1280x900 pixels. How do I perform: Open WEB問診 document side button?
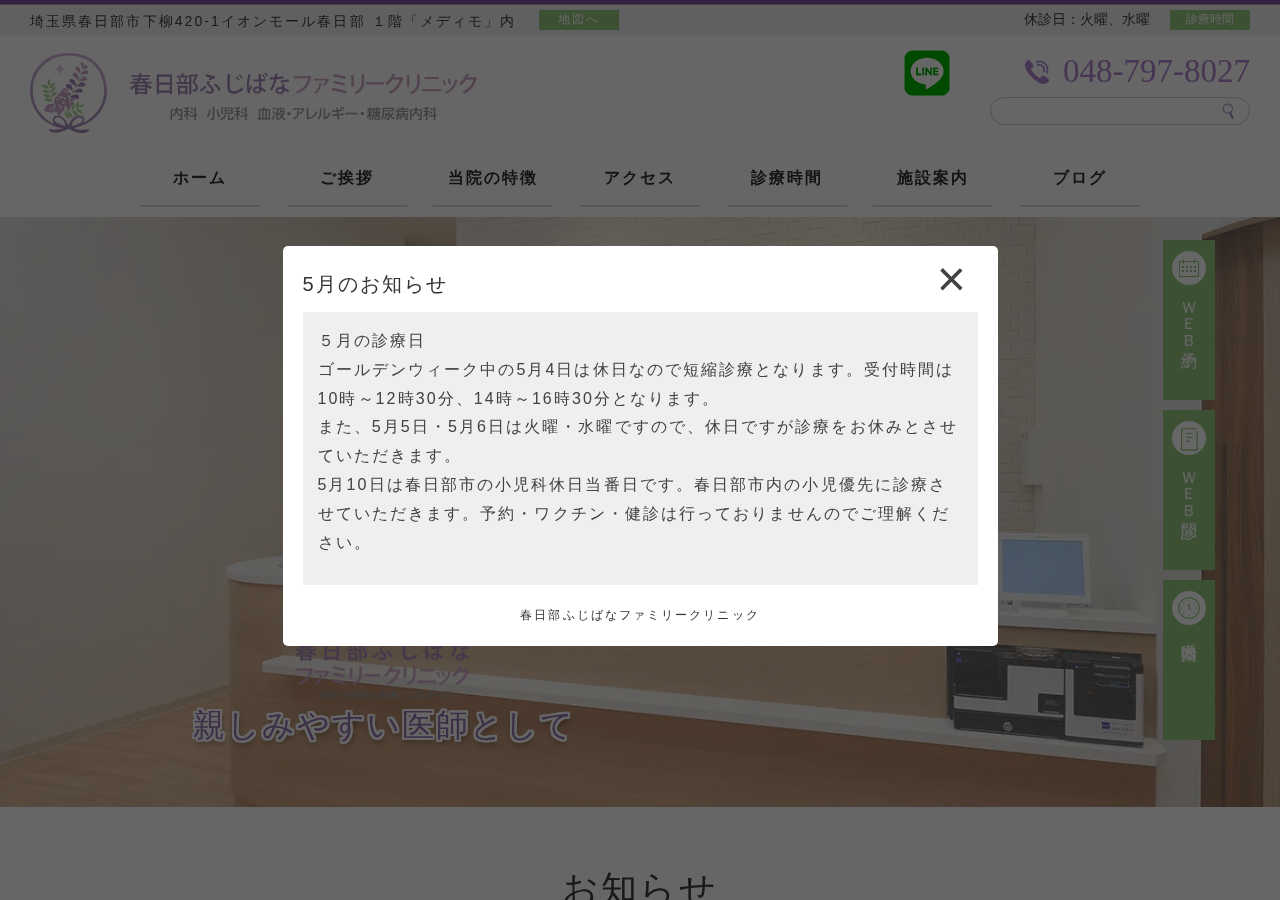(1189, 490)
